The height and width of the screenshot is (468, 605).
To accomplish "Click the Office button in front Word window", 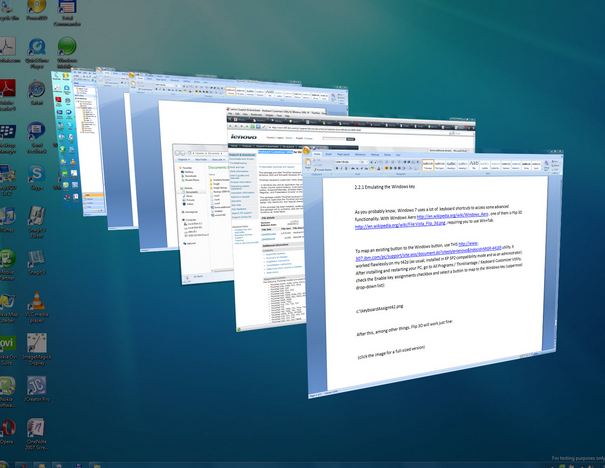I will tap(308, 151).
